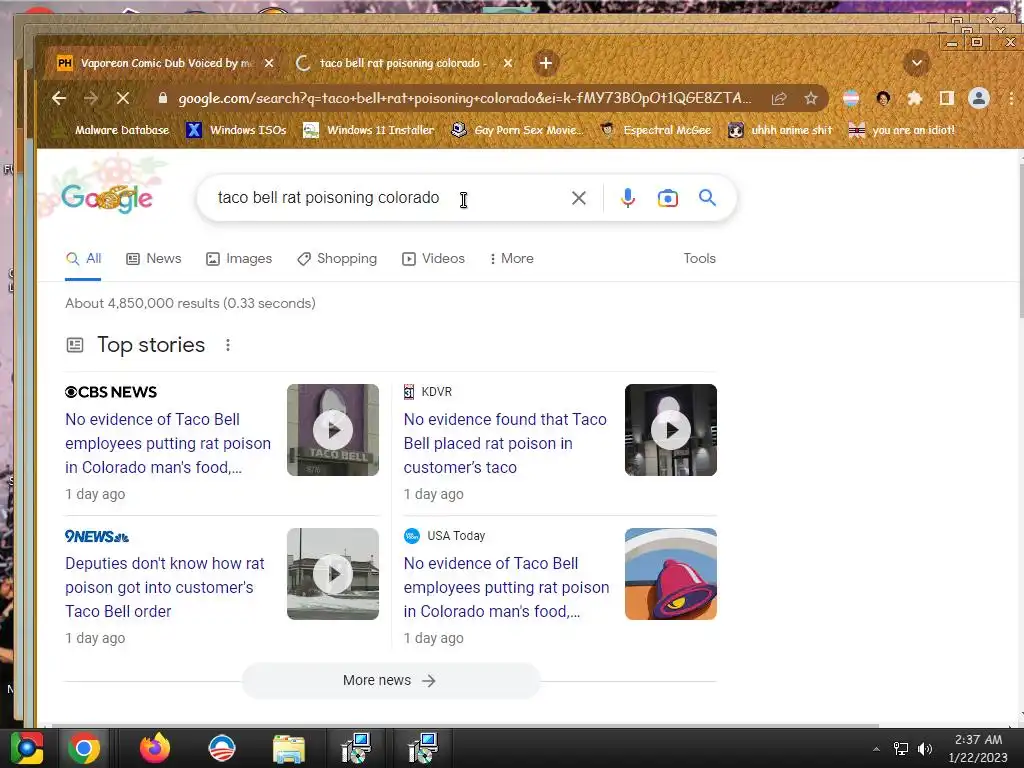Click the round face extension icon
This screenshot has height=768, width=1024.
pyautogui.click(x=883, y=99)
